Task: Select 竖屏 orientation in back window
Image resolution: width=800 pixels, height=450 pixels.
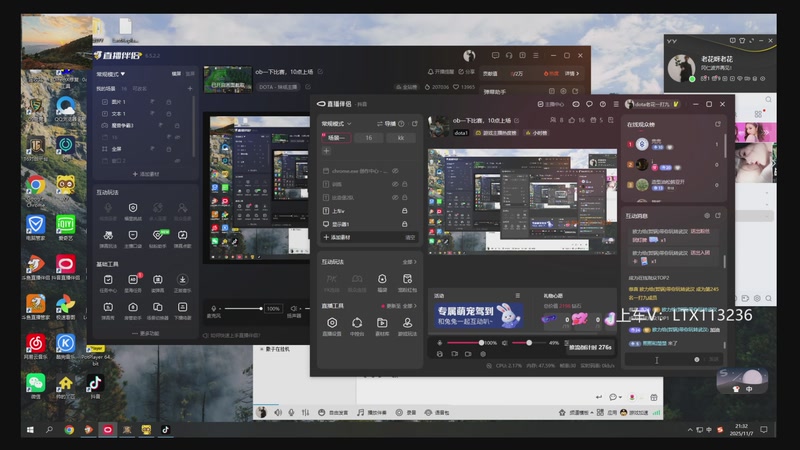Action: [190, 74]
